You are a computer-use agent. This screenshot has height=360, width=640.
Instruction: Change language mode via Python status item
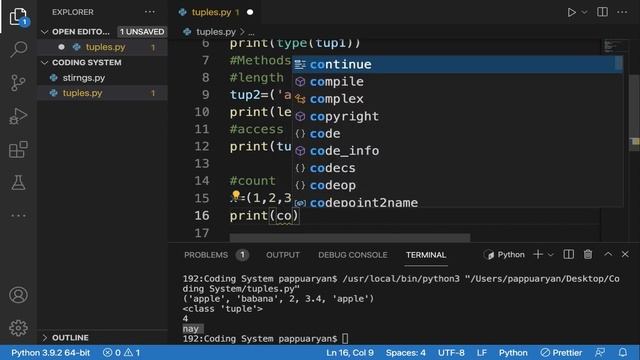513,352
